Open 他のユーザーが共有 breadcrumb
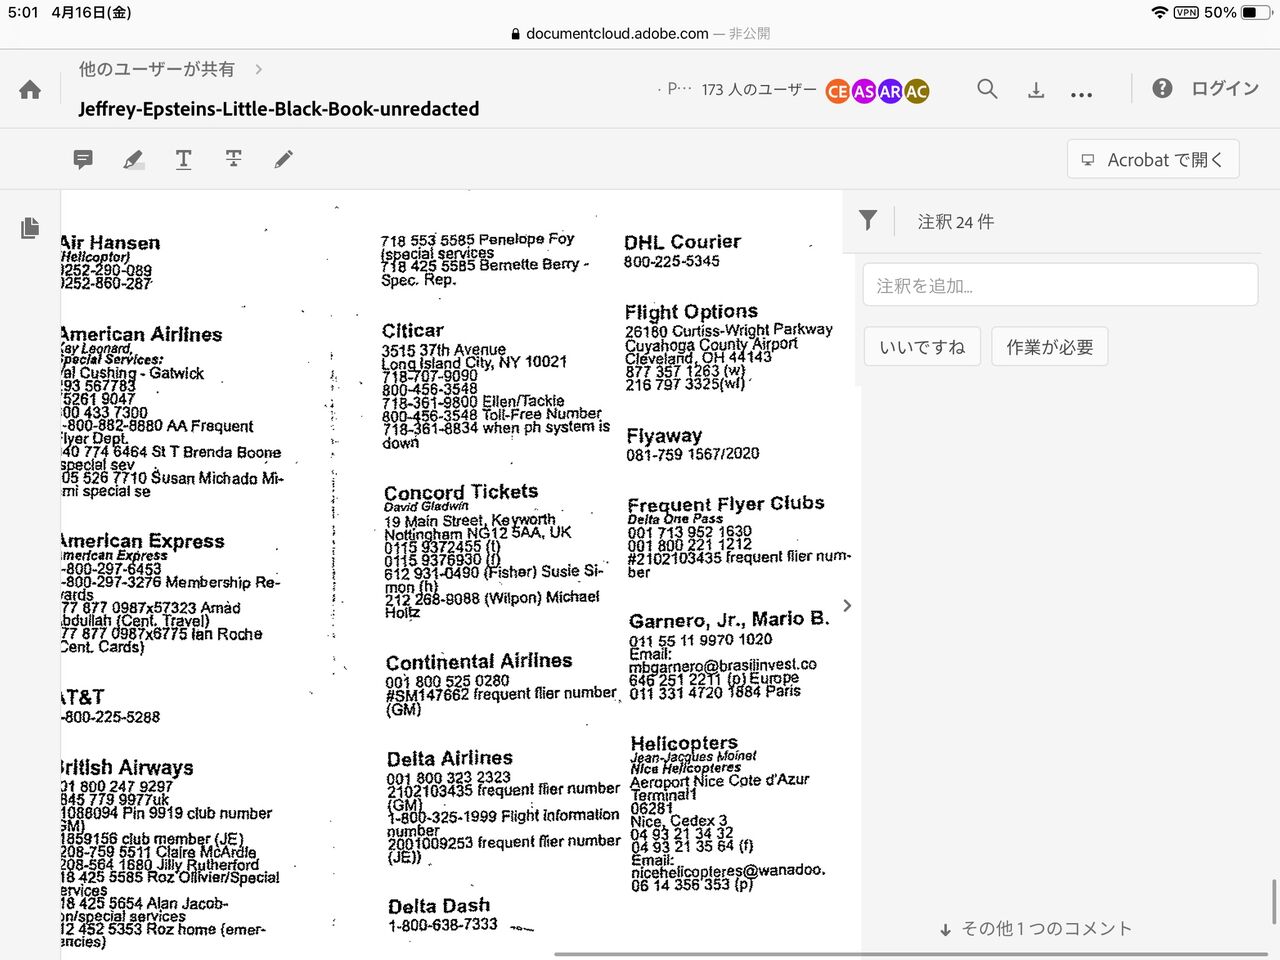The height and width of the screenshot is (960, 1280). (157, 69)
